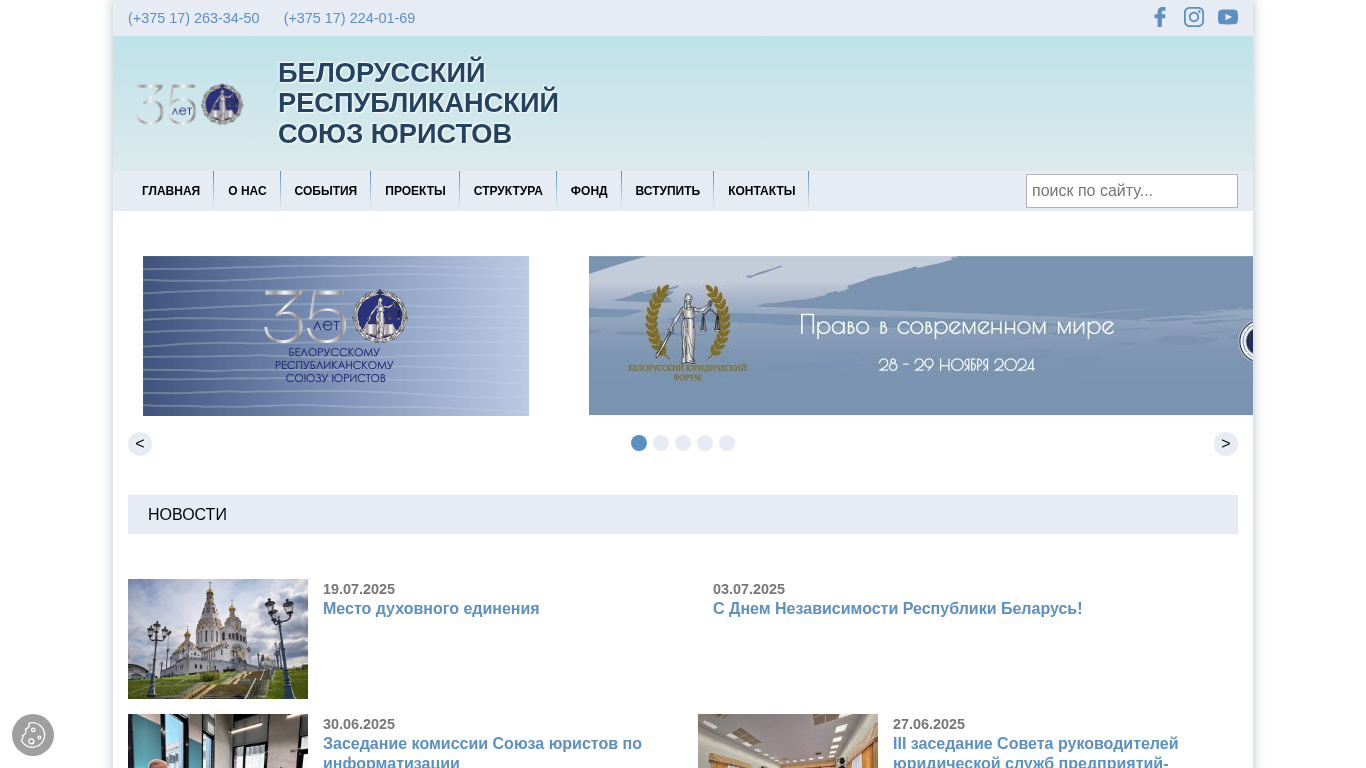Open cookie settings icon
The image size is (1366, 768).
click(33, 735)
